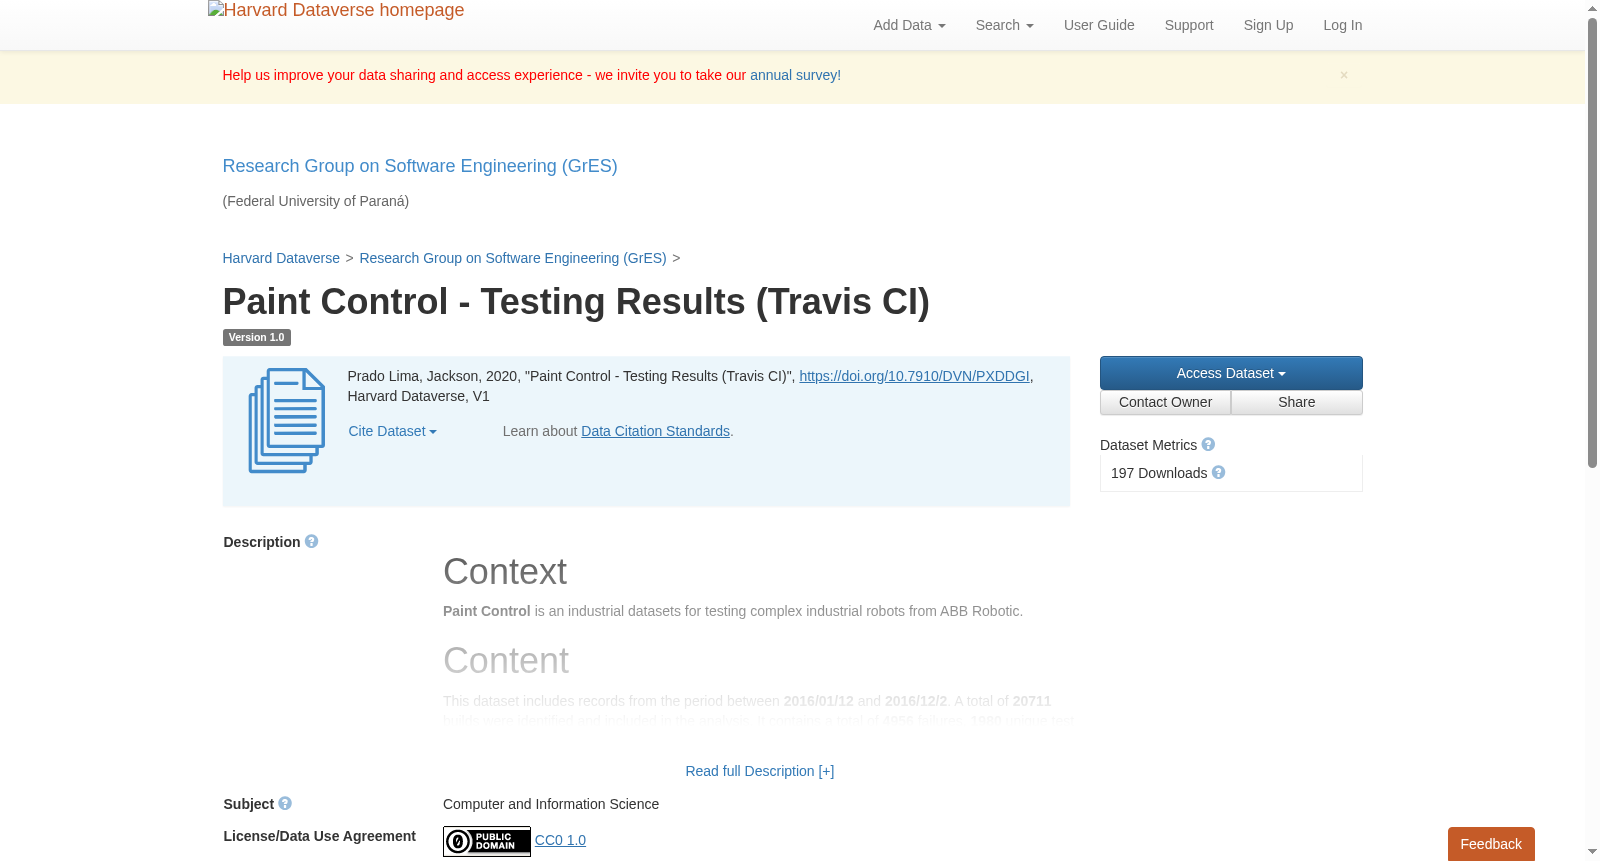Open the GrES dataverse title link
The width and height of the screenshot is (1600, 861).
(x=420, y=166)
